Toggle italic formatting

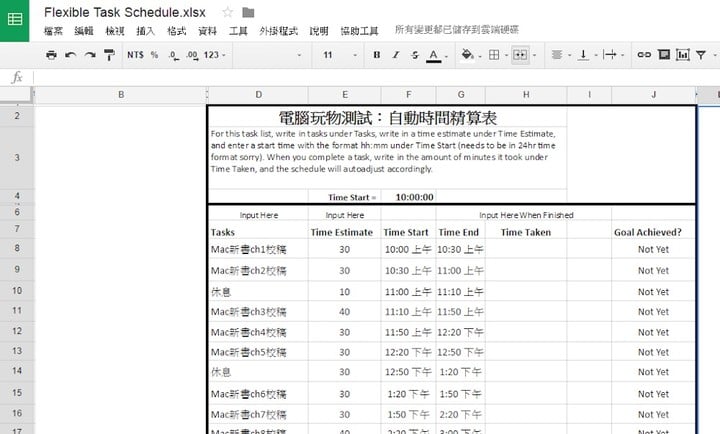click(x=396, y=55)
